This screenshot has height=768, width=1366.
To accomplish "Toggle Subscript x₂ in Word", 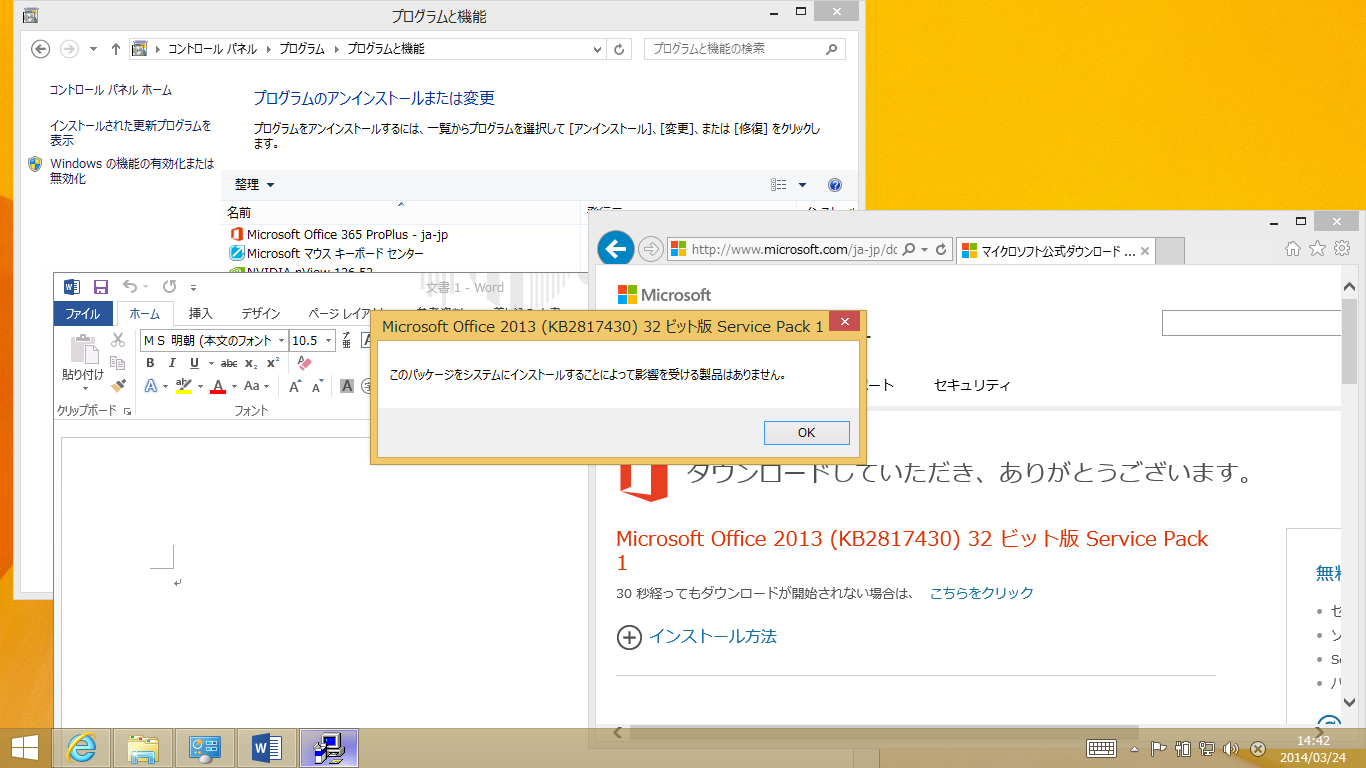I will 251,363.
